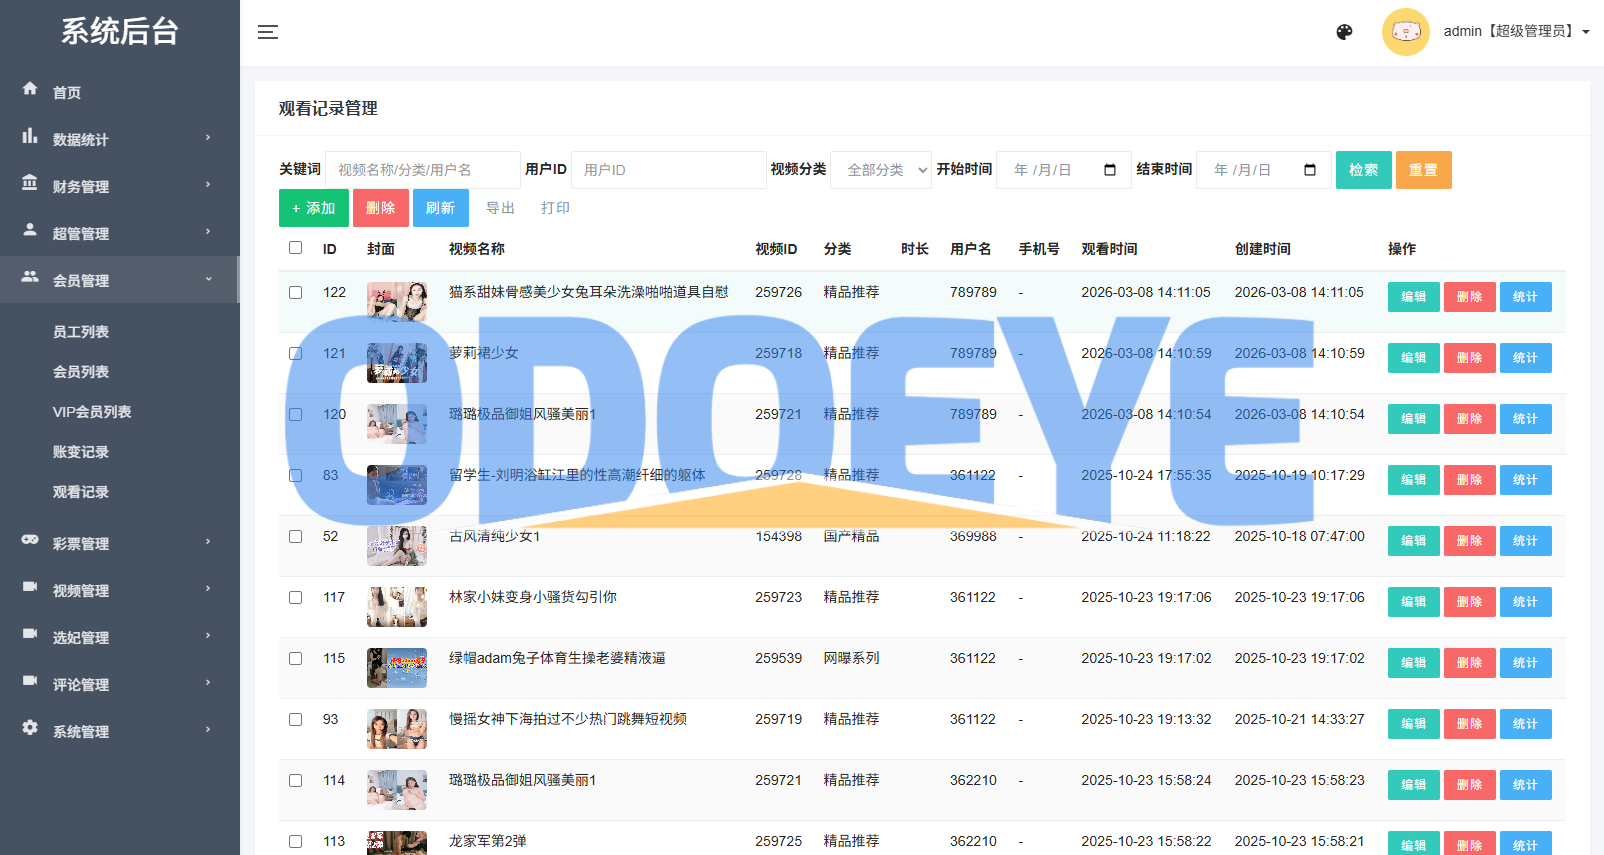Click the lottery management gamepad icon

pyautogui.click(x=30, y=540)
